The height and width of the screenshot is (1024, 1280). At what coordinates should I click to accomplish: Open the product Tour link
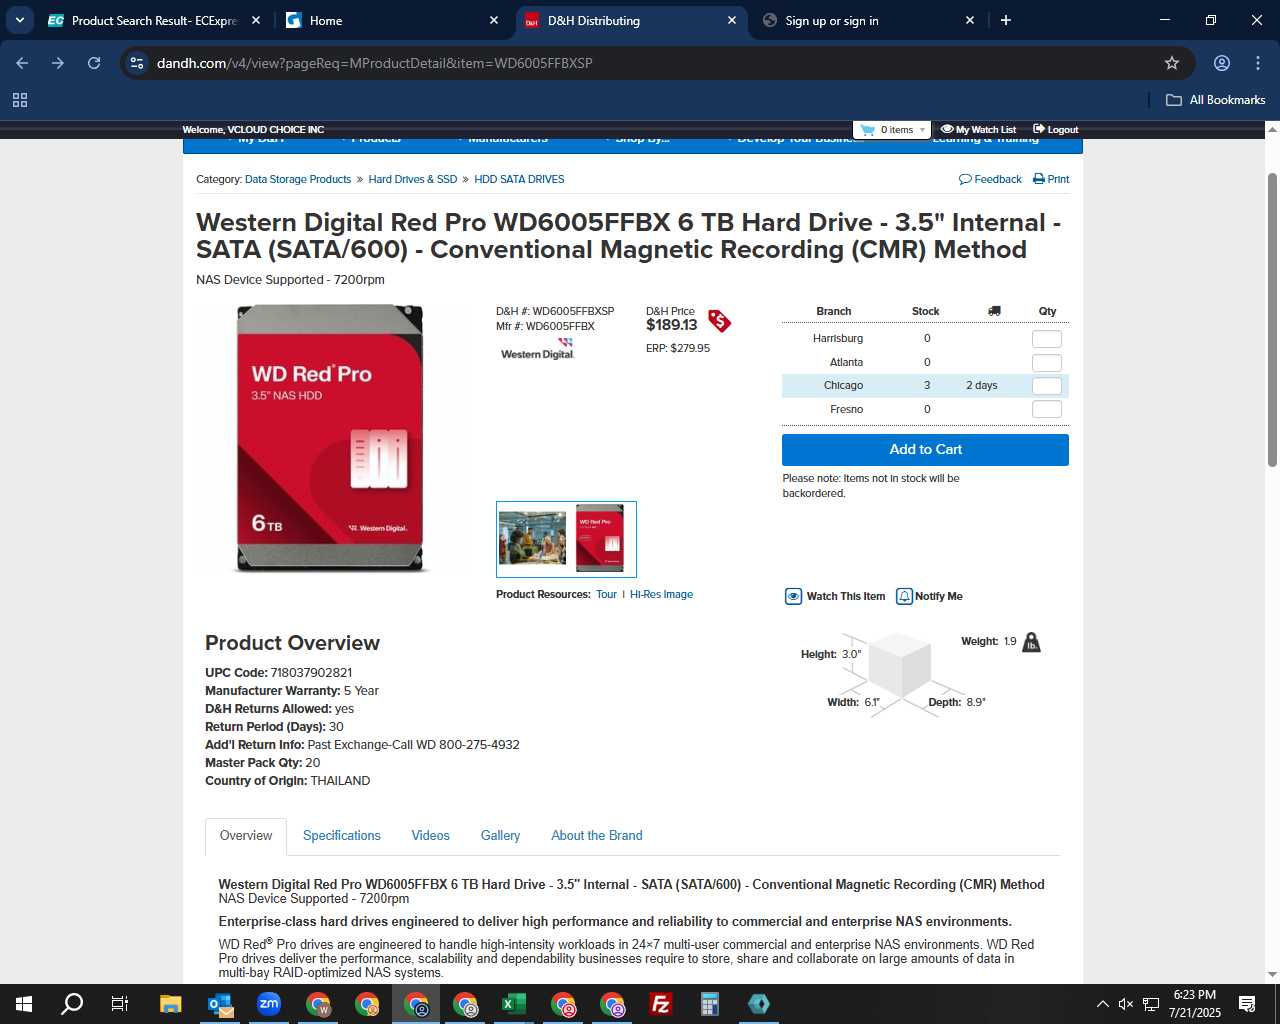click(x=606, y=594)
